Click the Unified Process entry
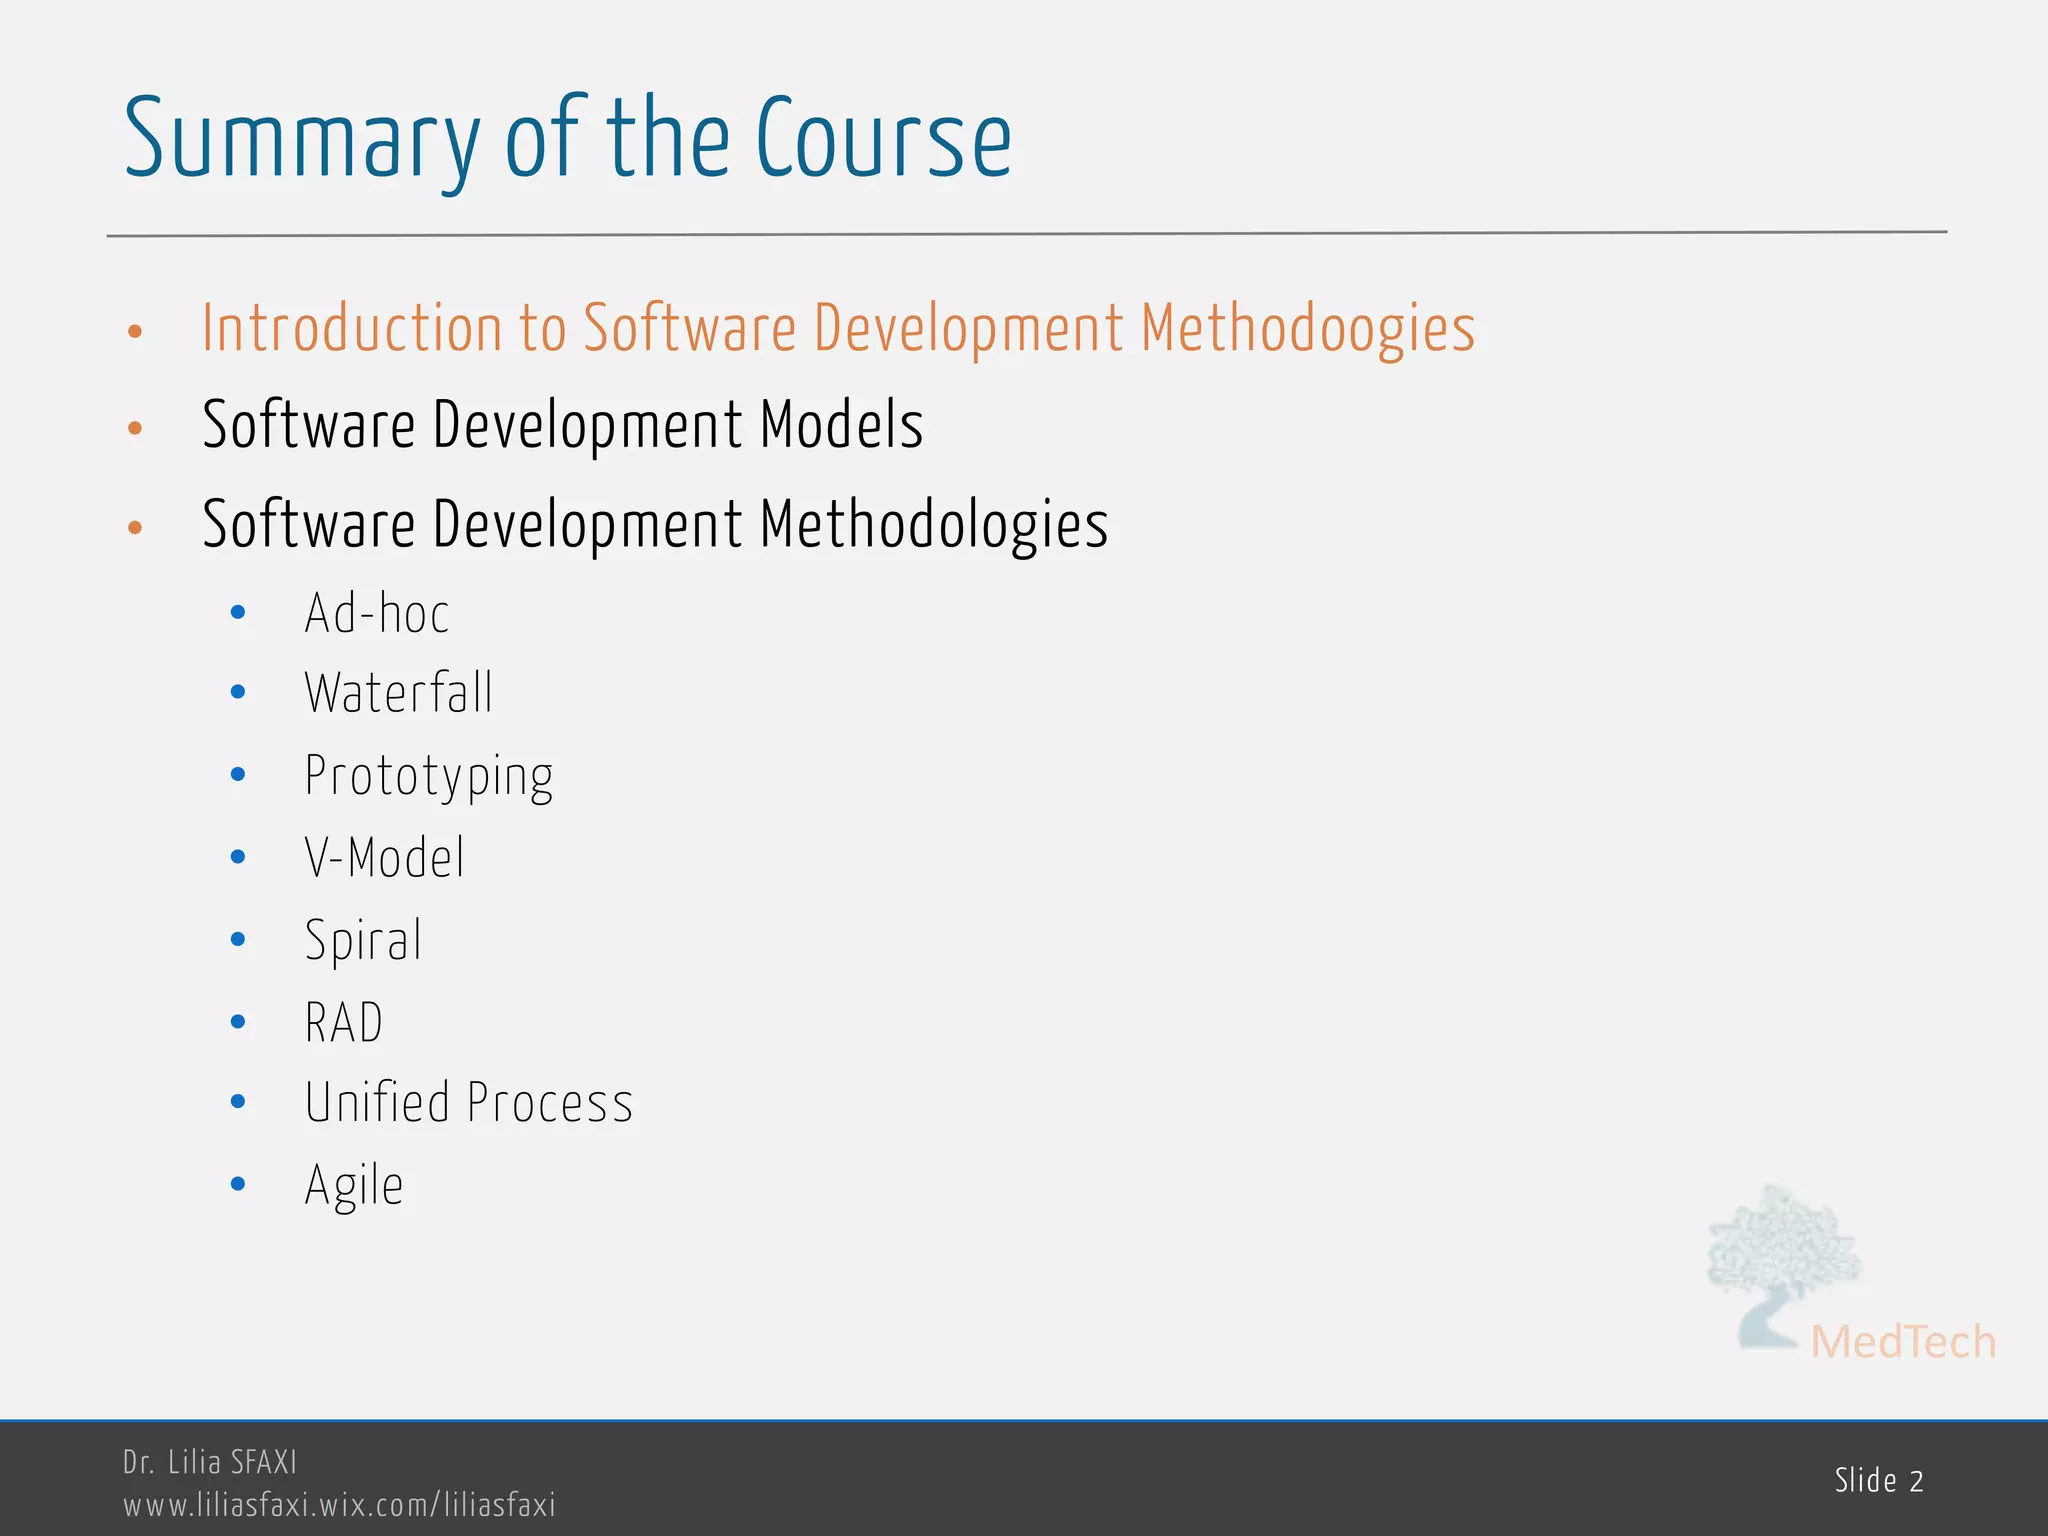The width and height of the screenshot is (2048, 1536). click(x=468, y=1103)
